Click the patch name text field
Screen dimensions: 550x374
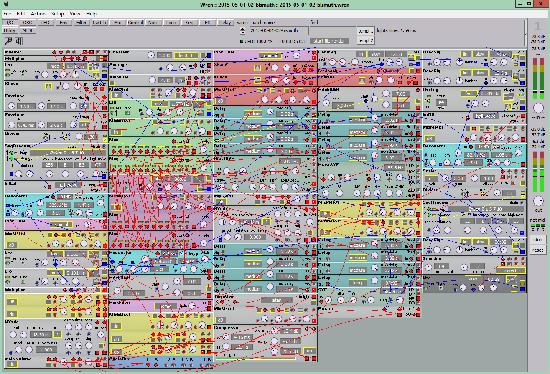pos(279,31)
